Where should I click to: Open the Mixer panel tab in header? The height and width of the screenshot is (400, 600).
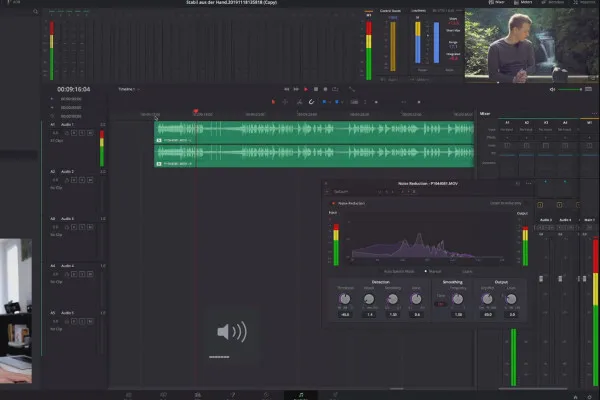(x=496, y=2)
